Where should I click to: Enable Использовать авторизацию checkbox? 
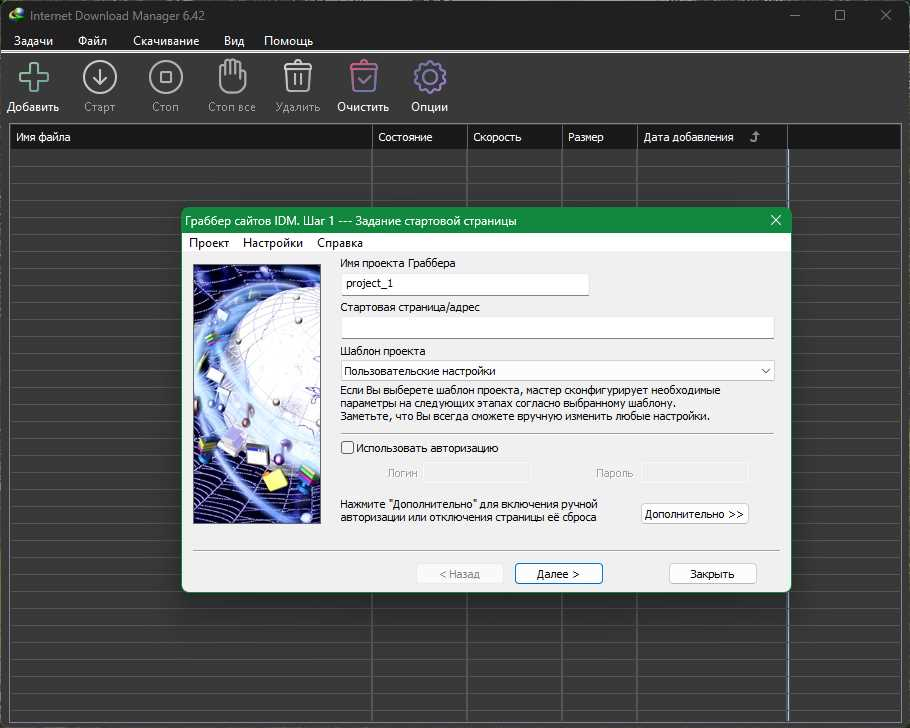[347, 448]
